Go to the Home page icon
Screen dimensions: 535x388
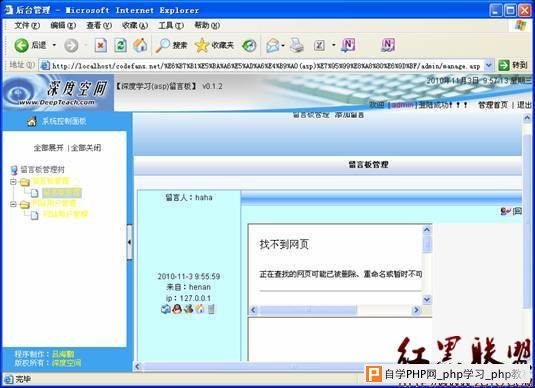coord(140,45)
